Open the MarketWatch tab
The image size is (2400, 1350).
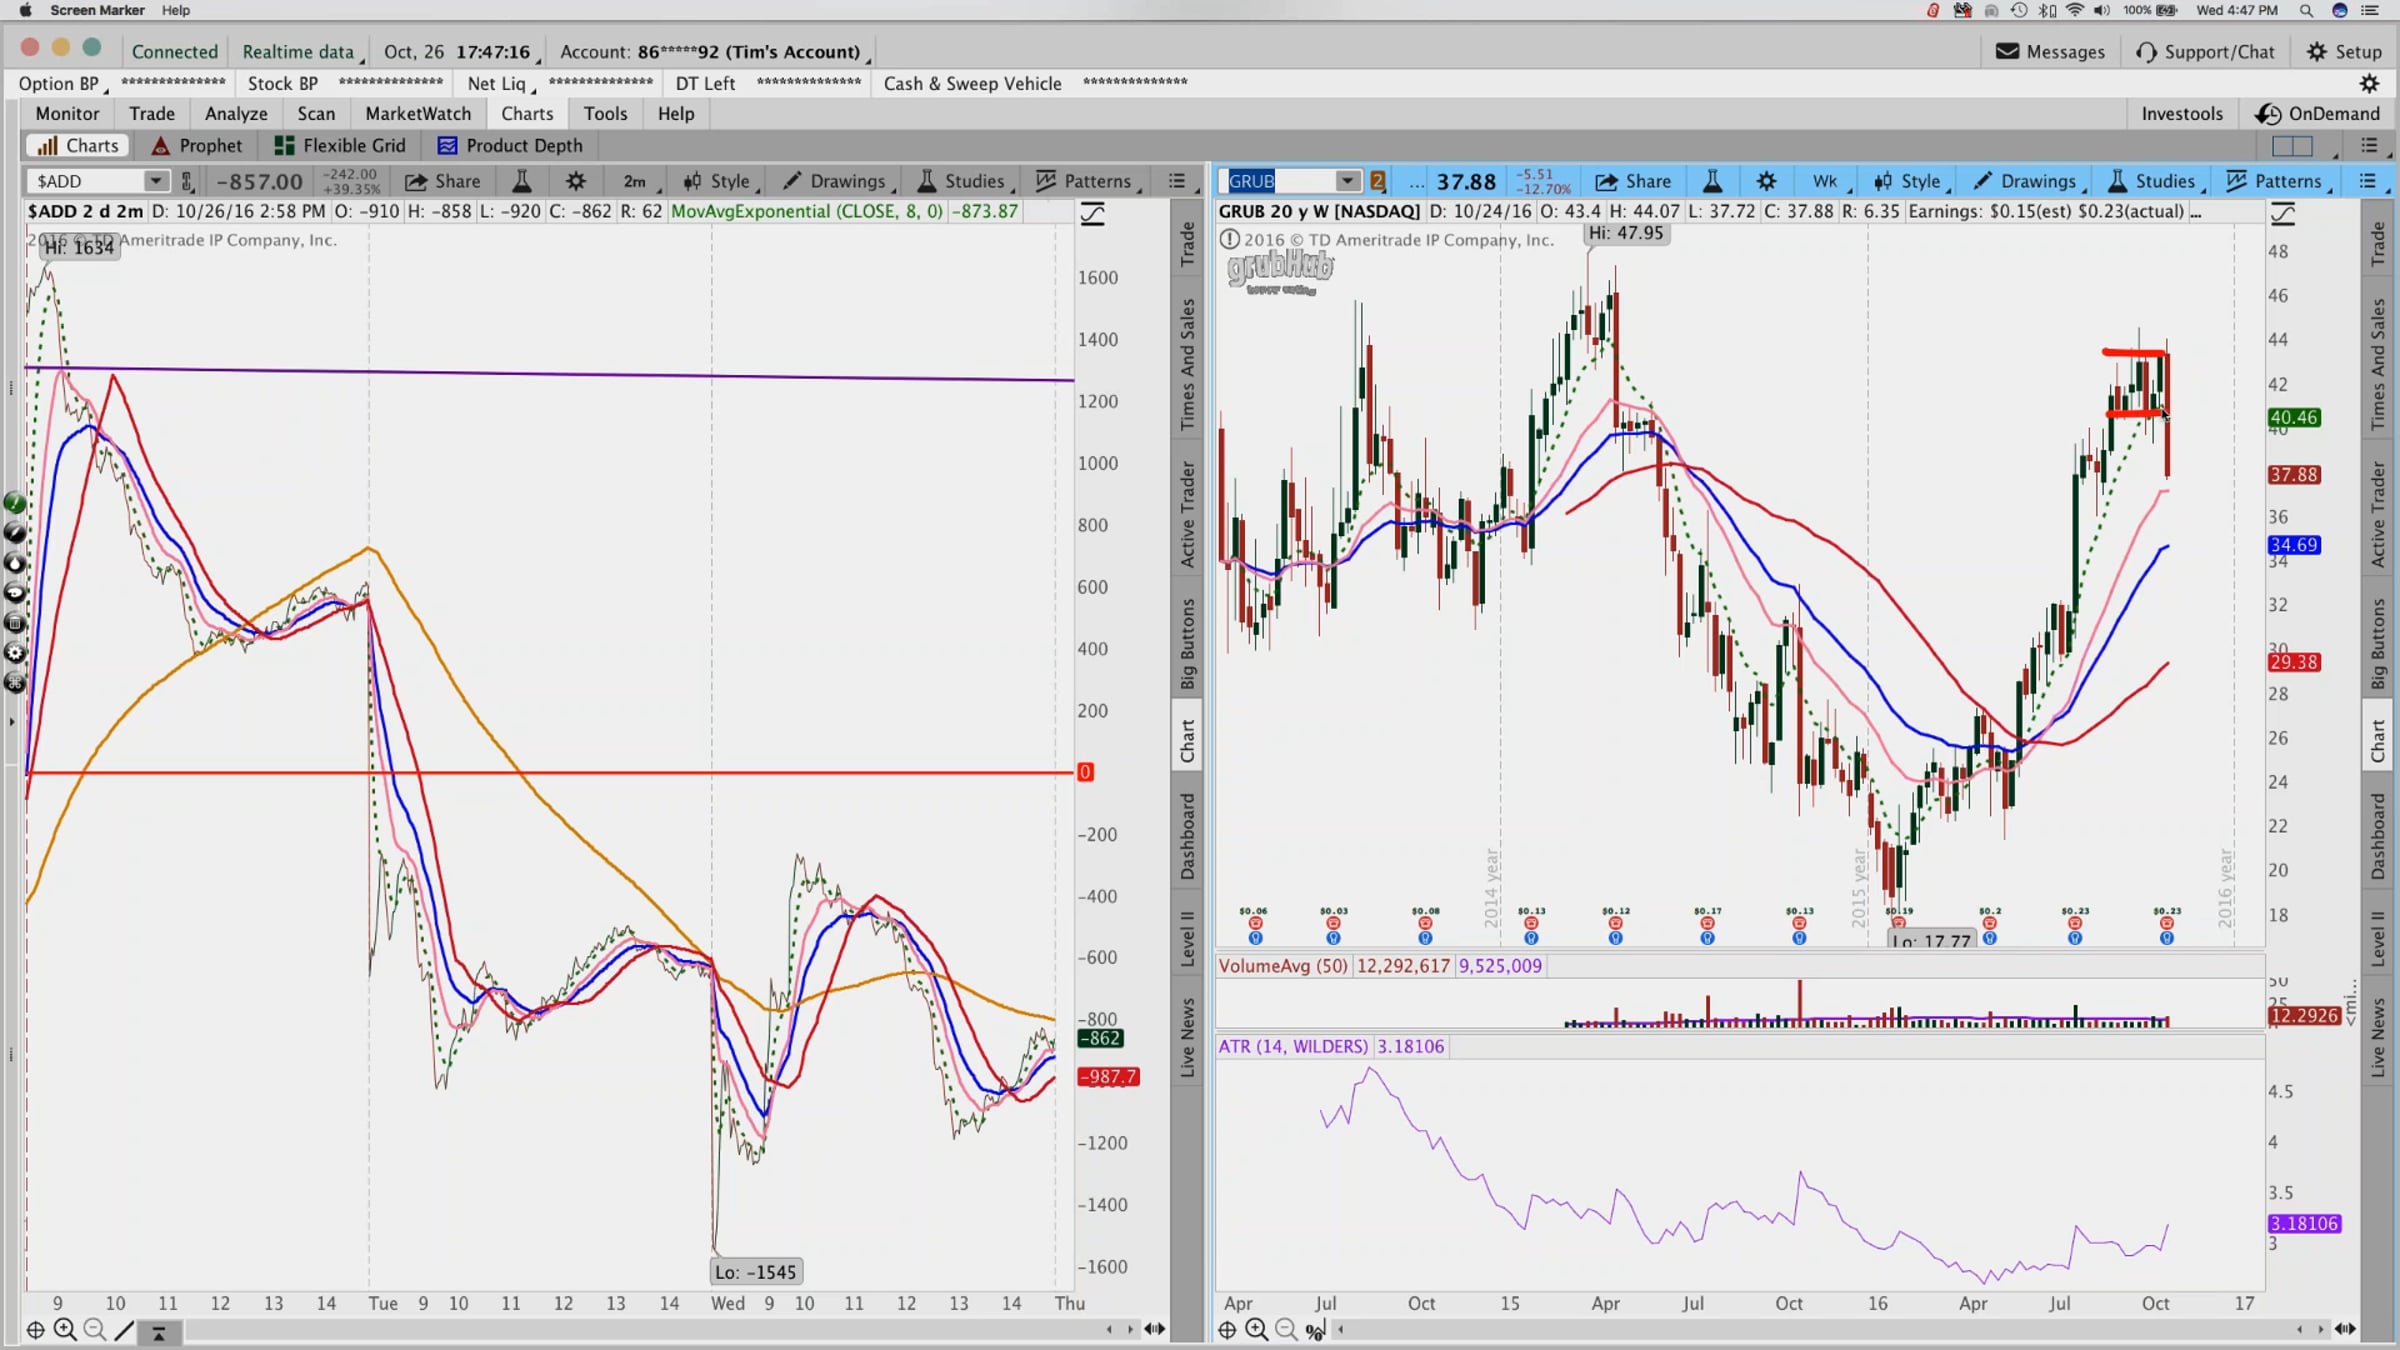pos(417,114)
